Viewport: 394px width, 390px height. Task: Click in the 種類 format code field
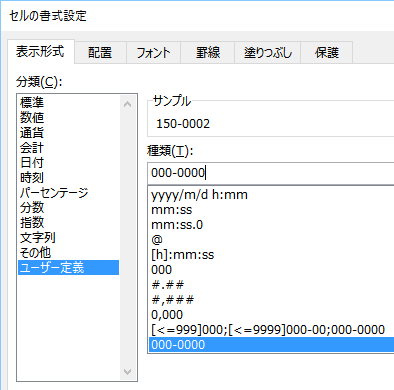(271, 173)
